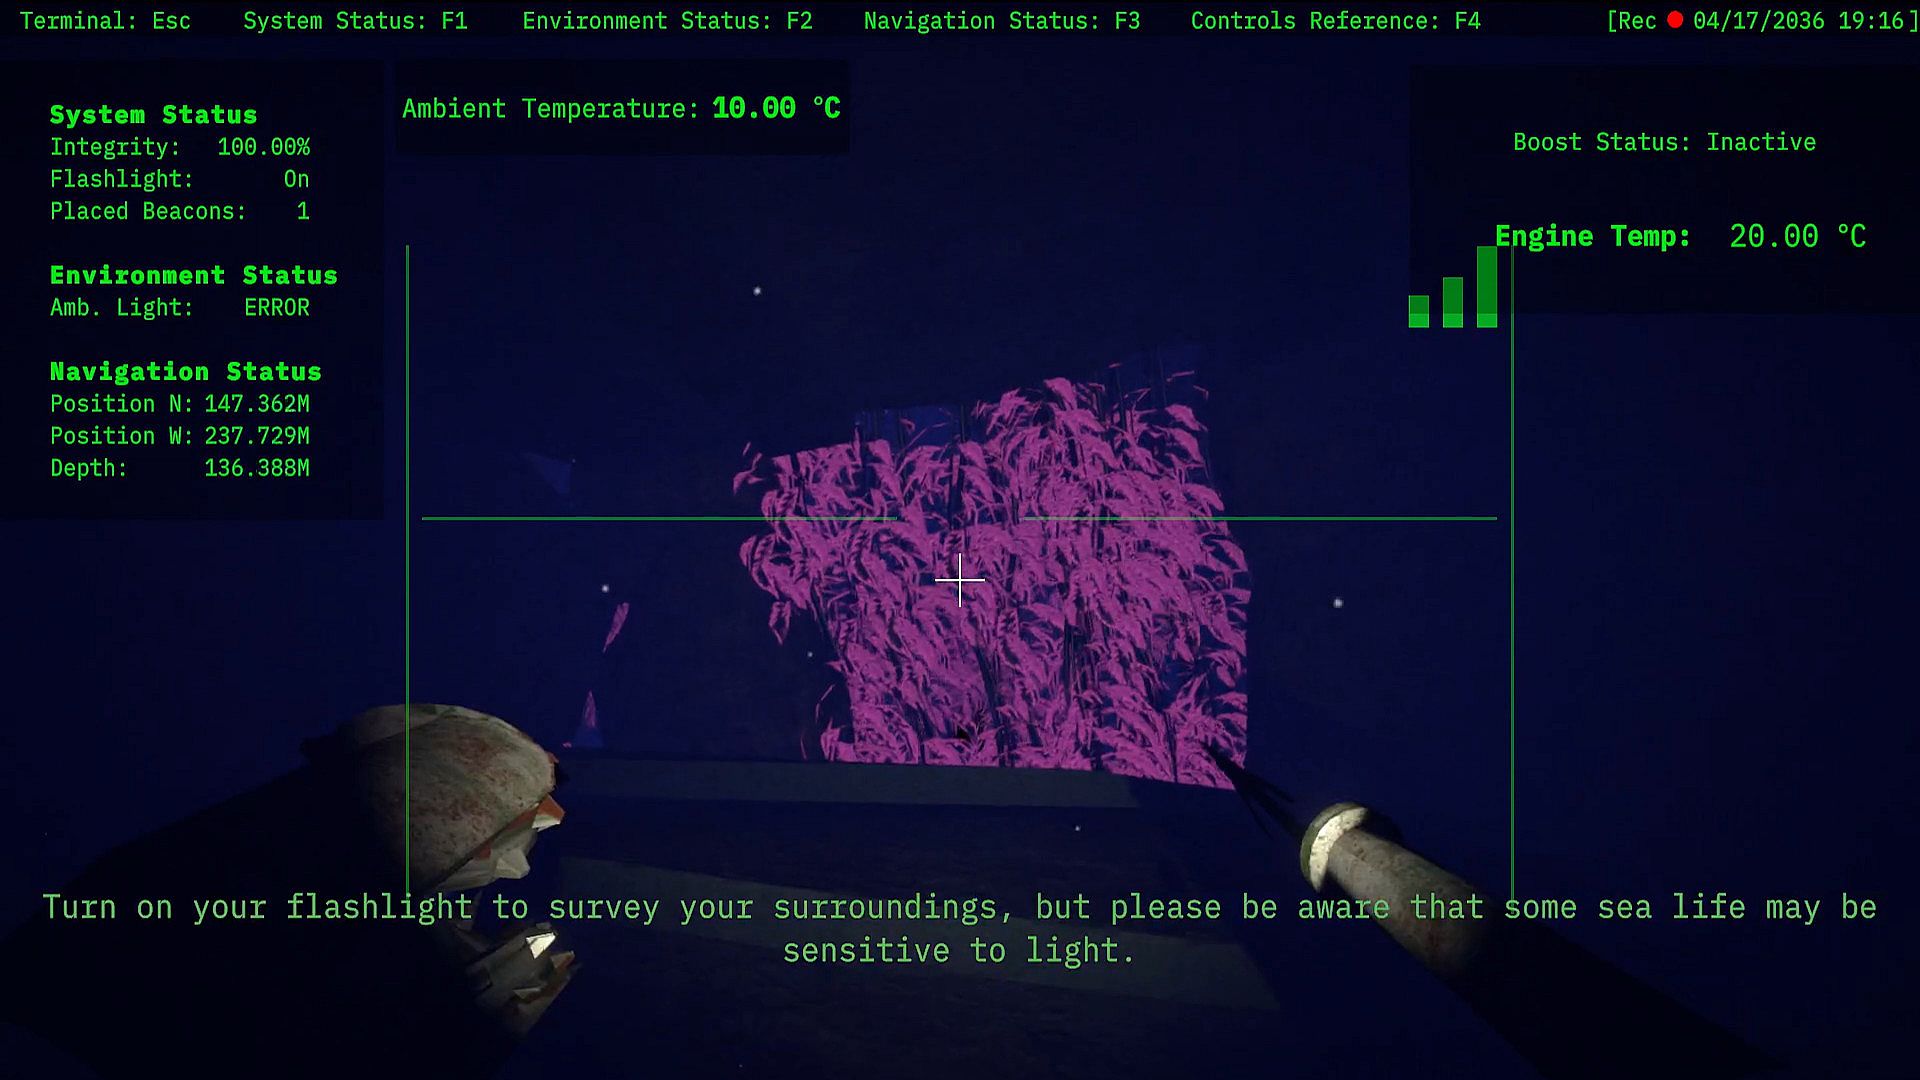This screenshot has width=1920, height=1080.
Task: Expand the System Status section header
Action: [x=153, y=115]
